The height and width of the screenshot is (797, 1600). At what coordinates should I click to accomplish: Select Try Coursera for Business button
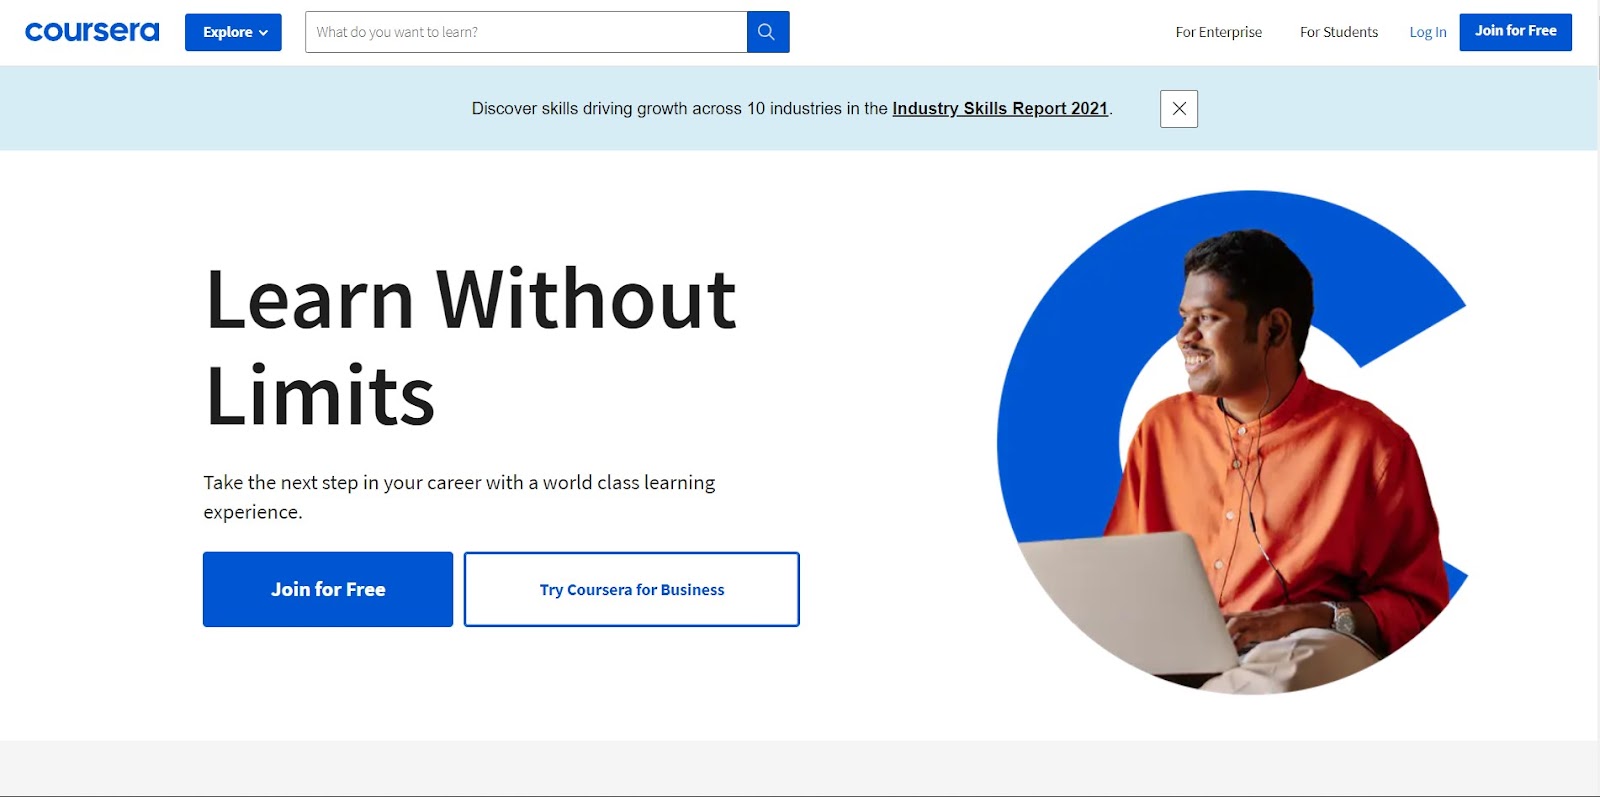(x=632, y=589)
